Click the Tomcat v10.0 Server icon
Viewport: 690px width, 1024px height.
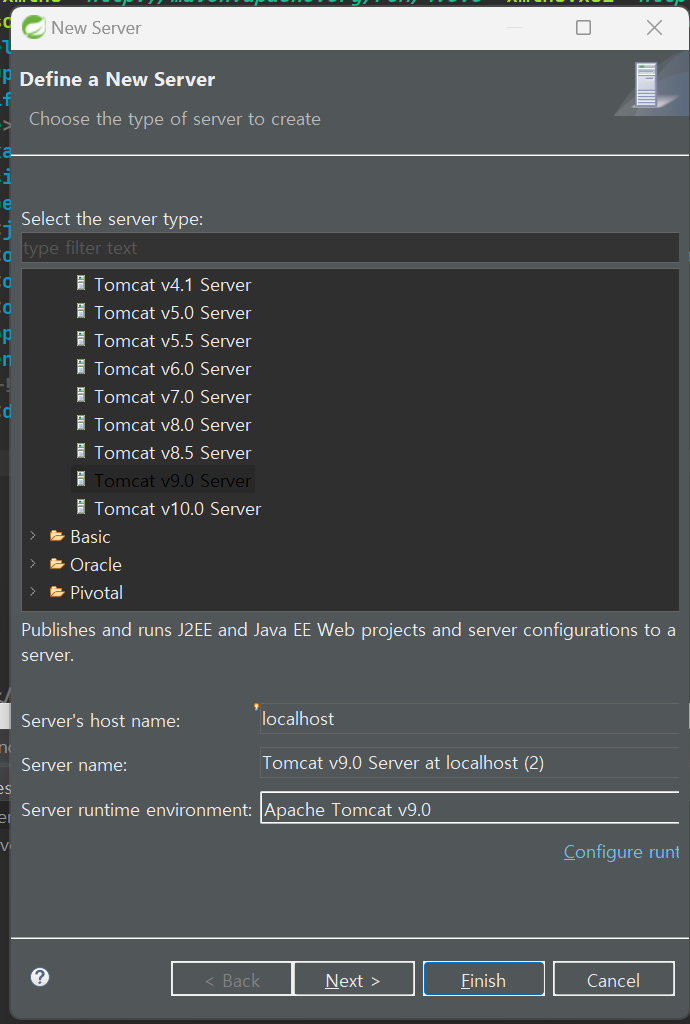[81, 507]
